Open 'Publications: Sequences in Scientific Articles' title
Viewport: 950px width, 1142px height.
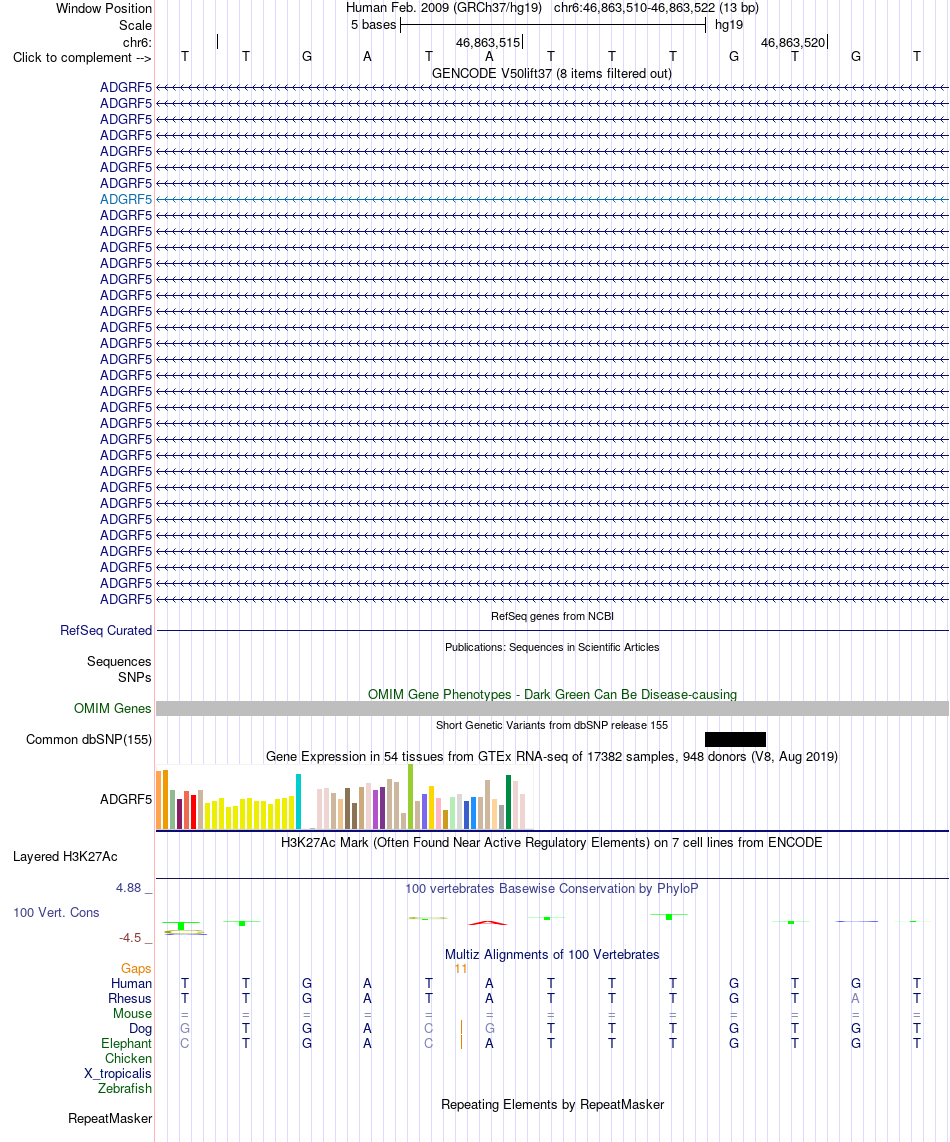point(552,647)
